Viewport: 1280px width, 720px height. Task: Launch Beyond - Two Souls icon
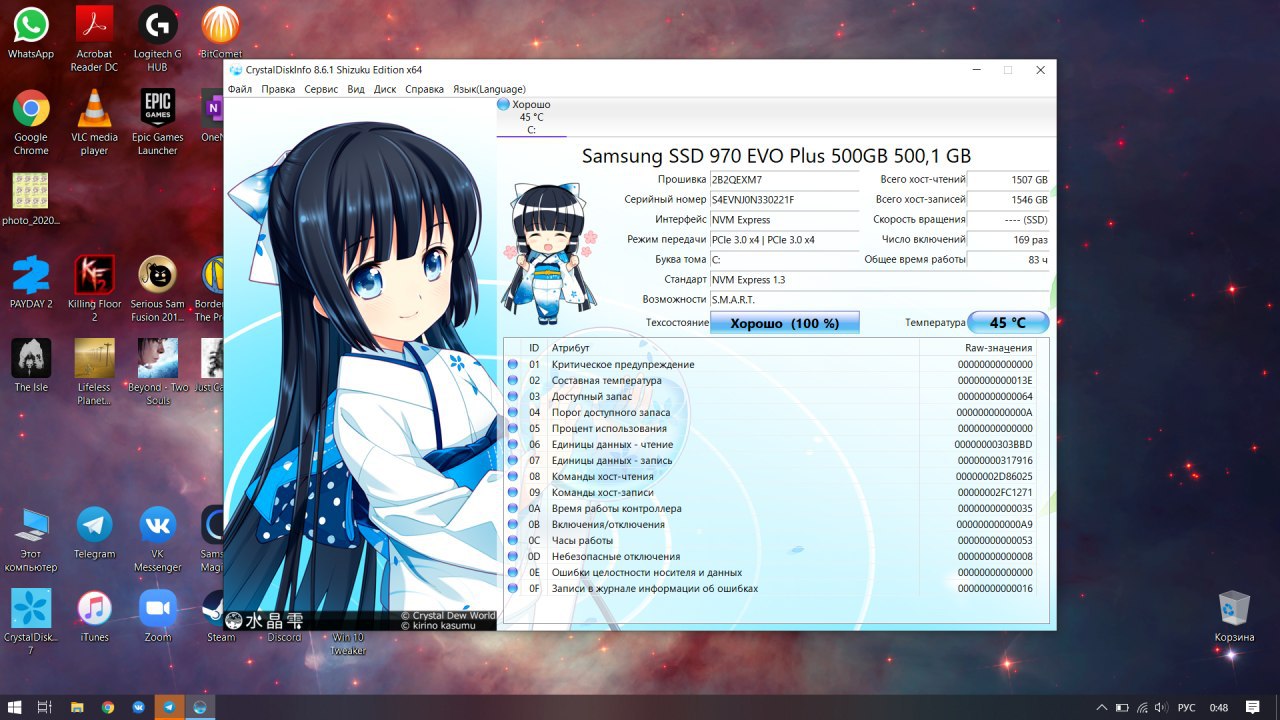click(157, 372)
